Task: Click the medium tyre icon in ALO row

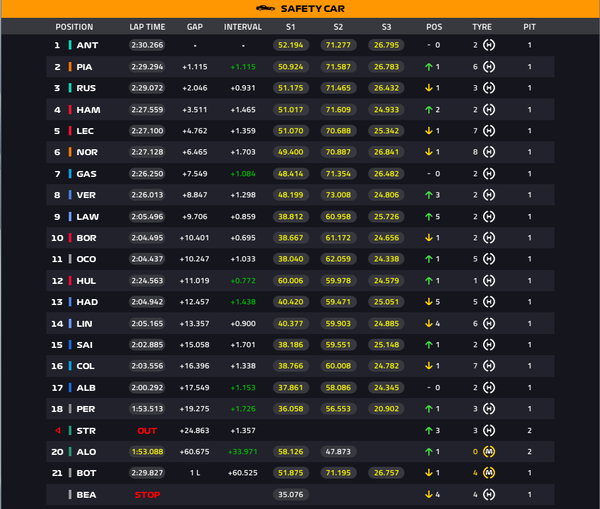Action: (489, 452)
